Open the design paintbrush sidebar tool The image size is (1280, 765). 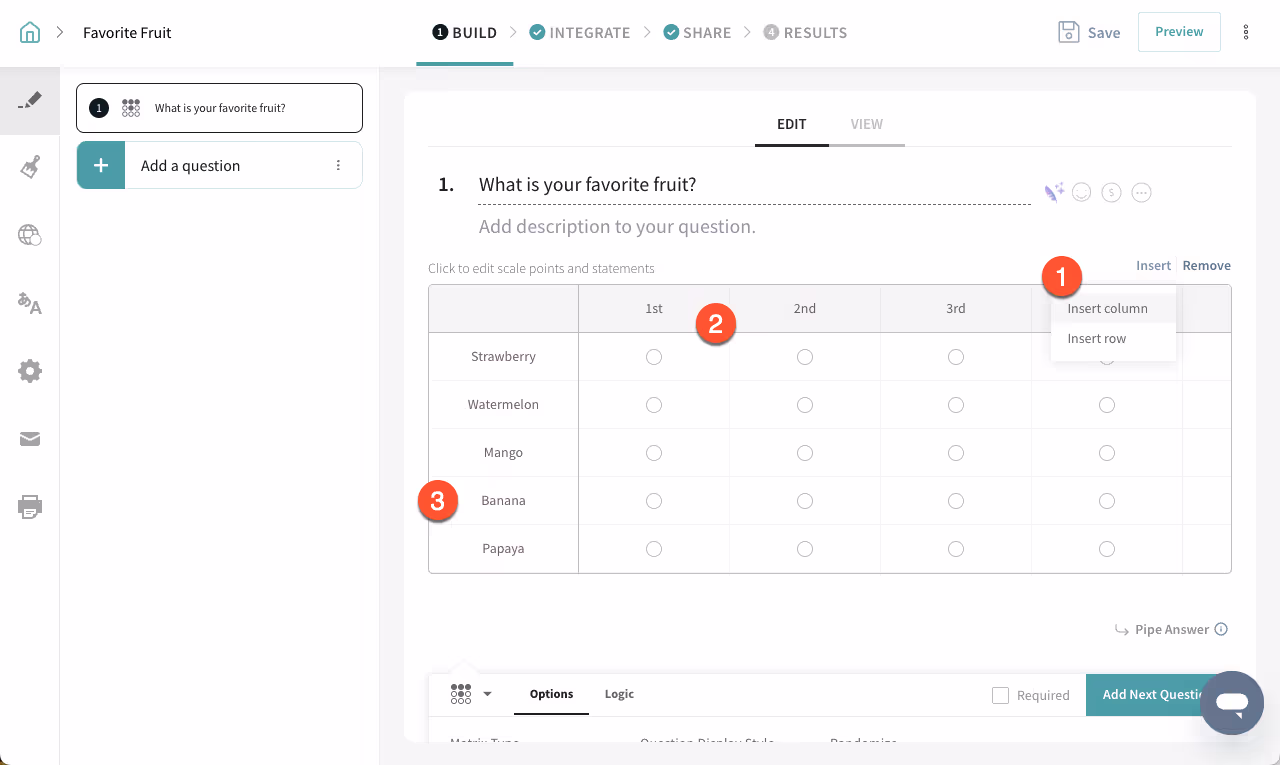30,167
